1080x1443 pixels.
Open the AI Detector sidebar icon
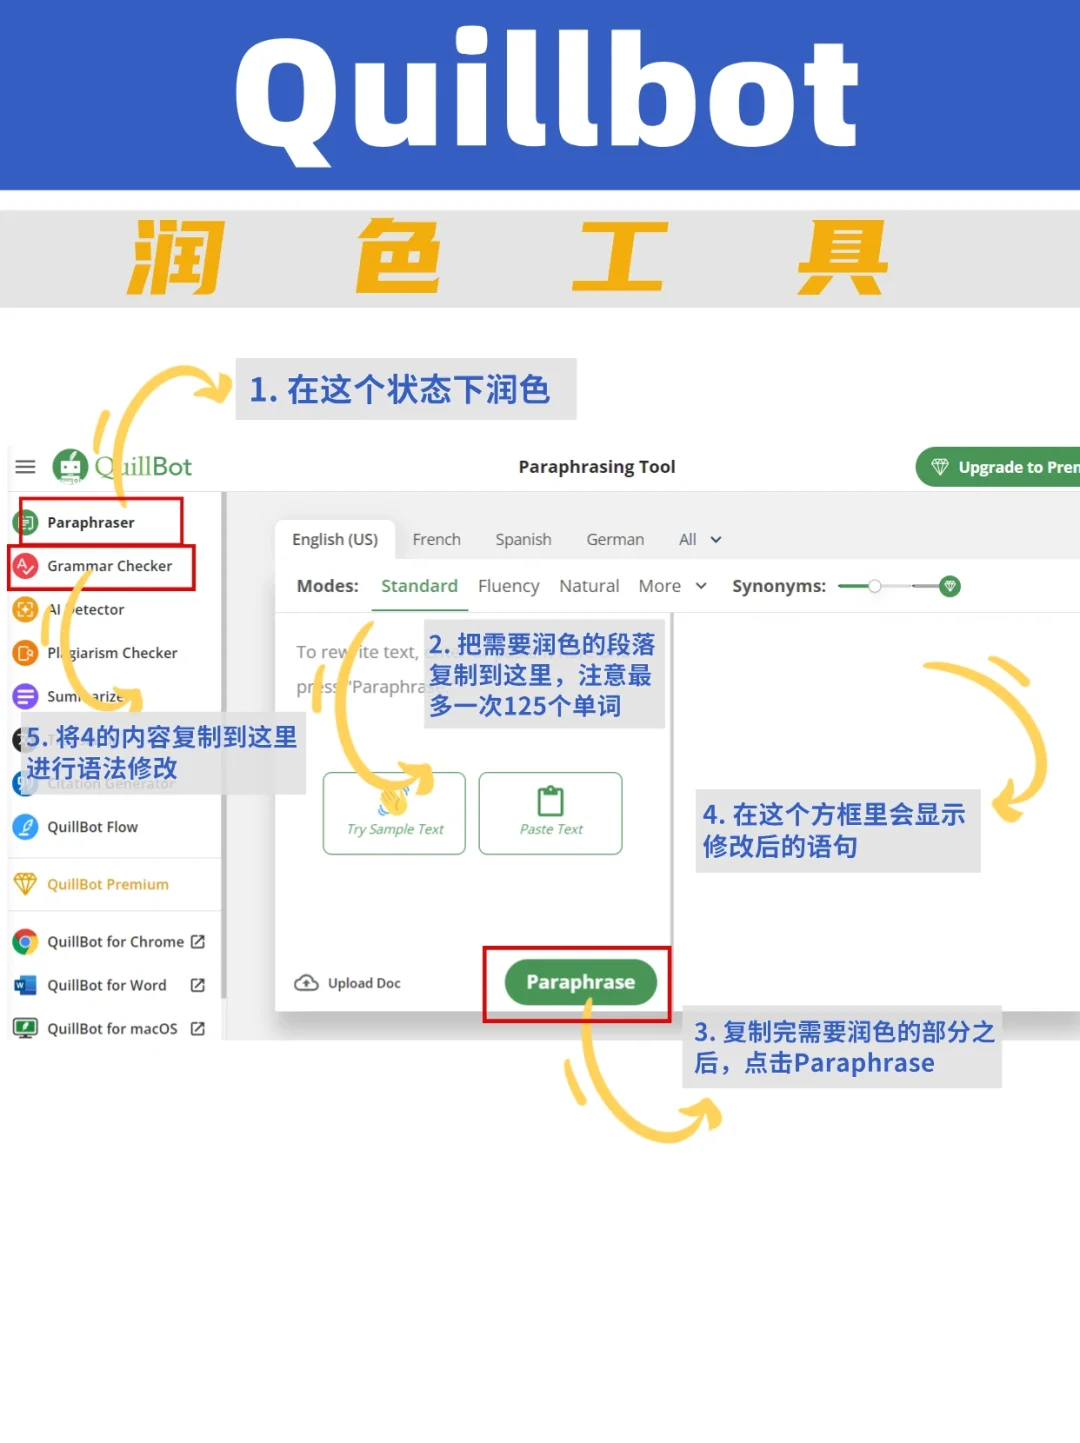click(25, 609)
